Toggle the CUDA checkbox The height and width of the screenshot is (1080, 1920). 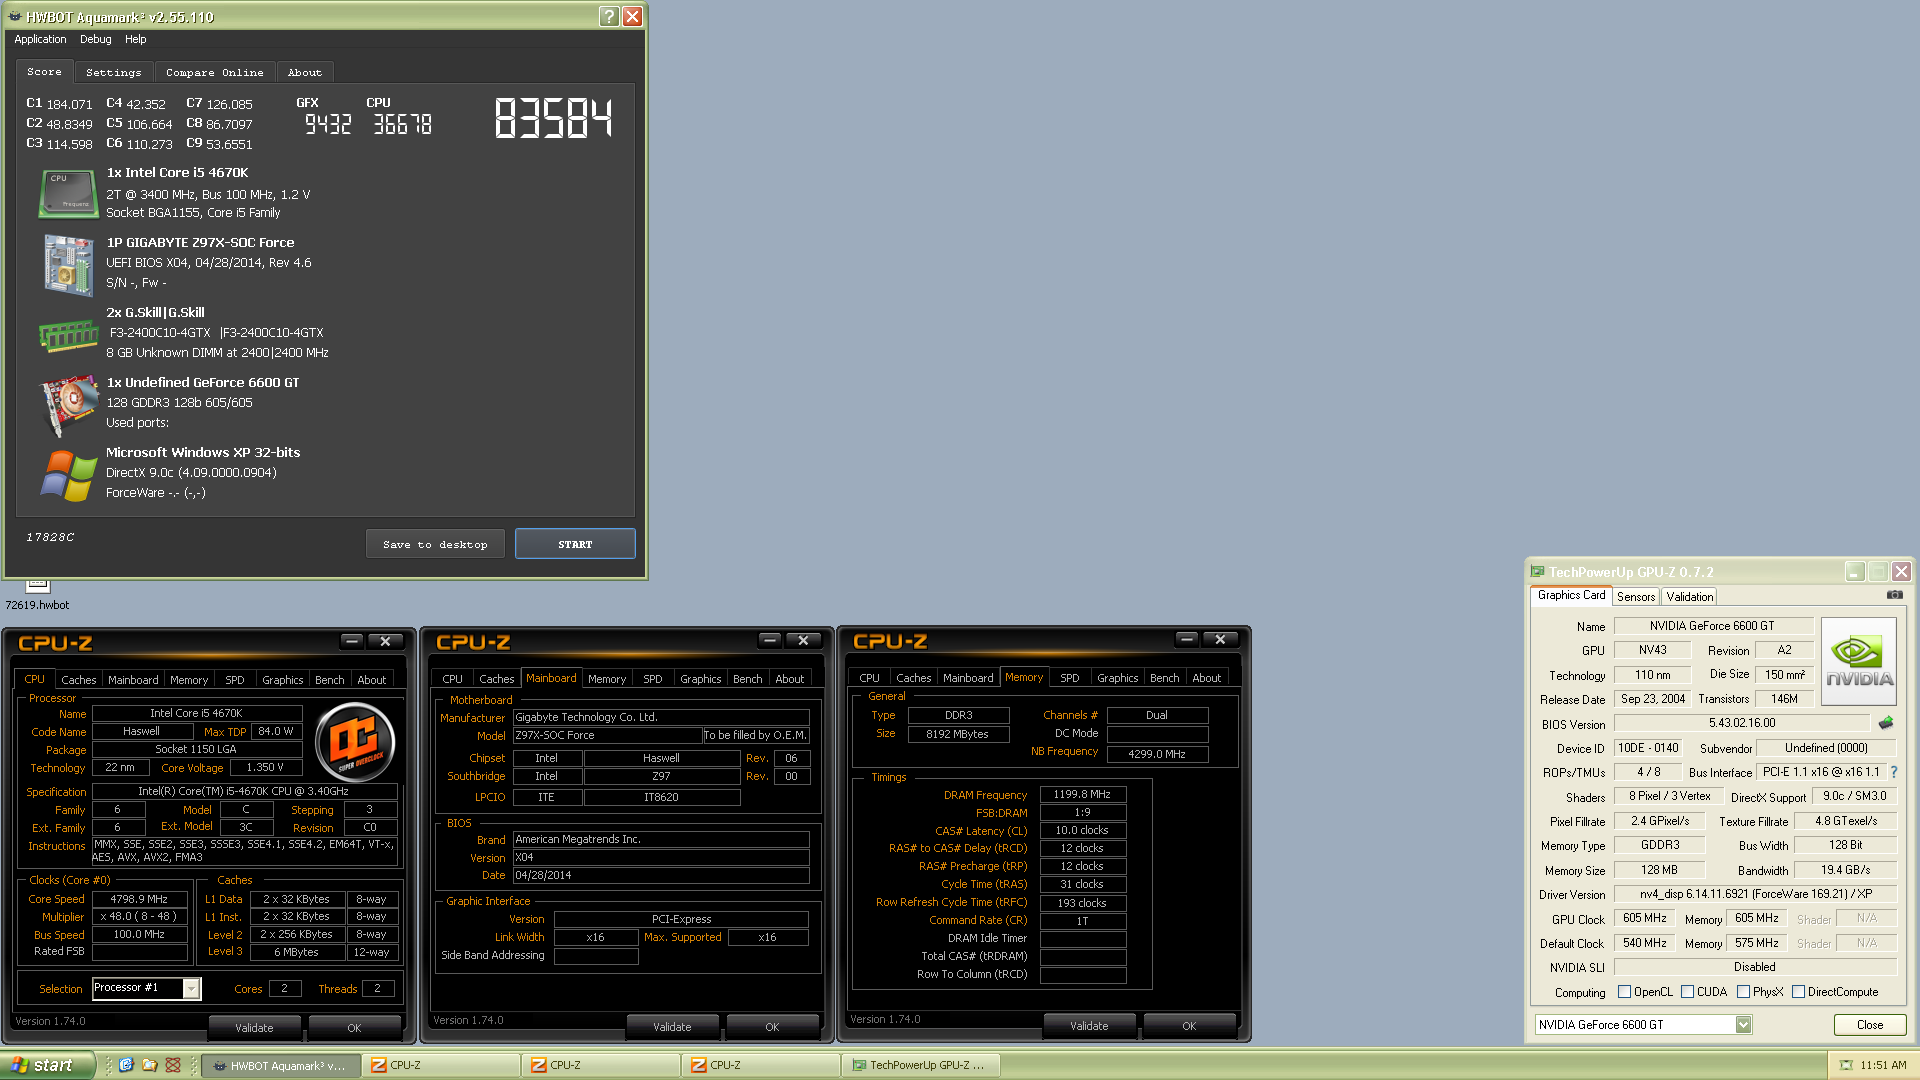coord(1688,992)
